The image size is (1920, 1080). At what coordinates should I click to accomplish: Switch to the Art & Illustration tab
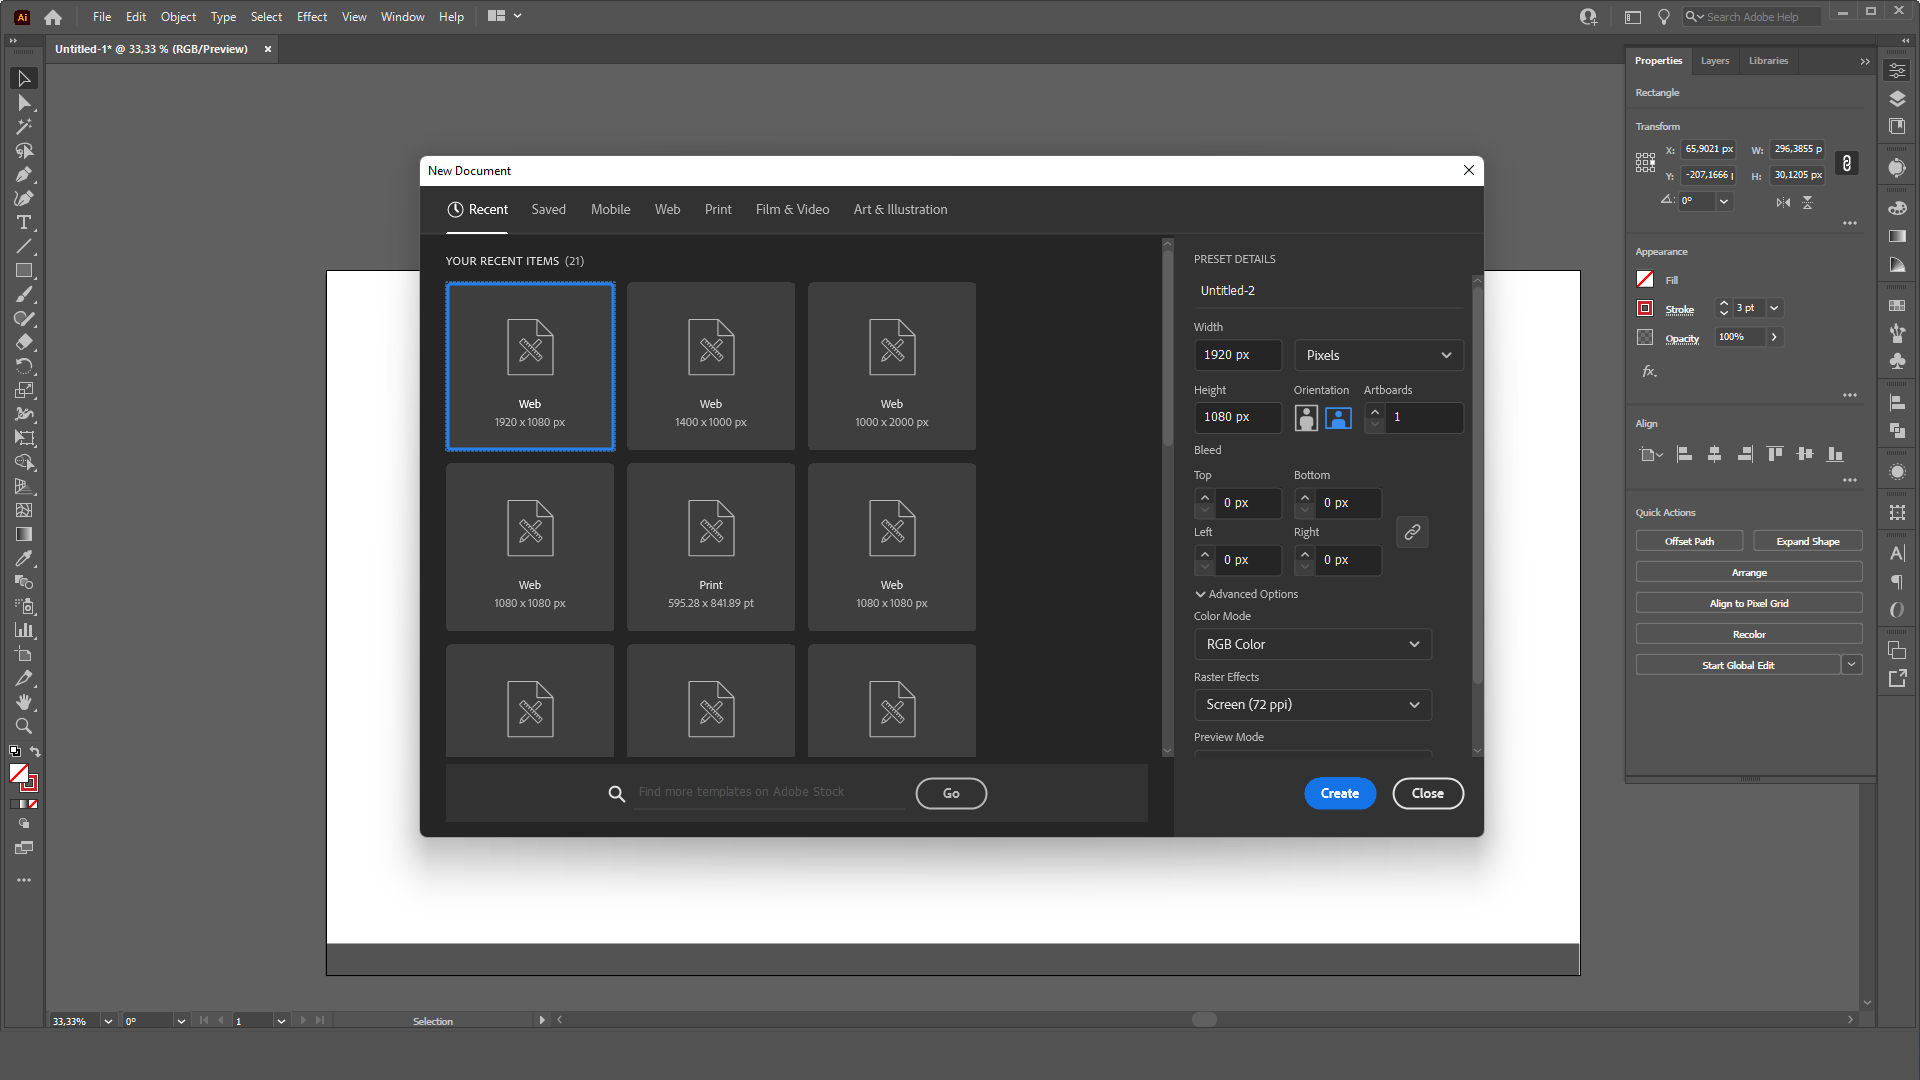pyautogui.click(x=900, y=209)
